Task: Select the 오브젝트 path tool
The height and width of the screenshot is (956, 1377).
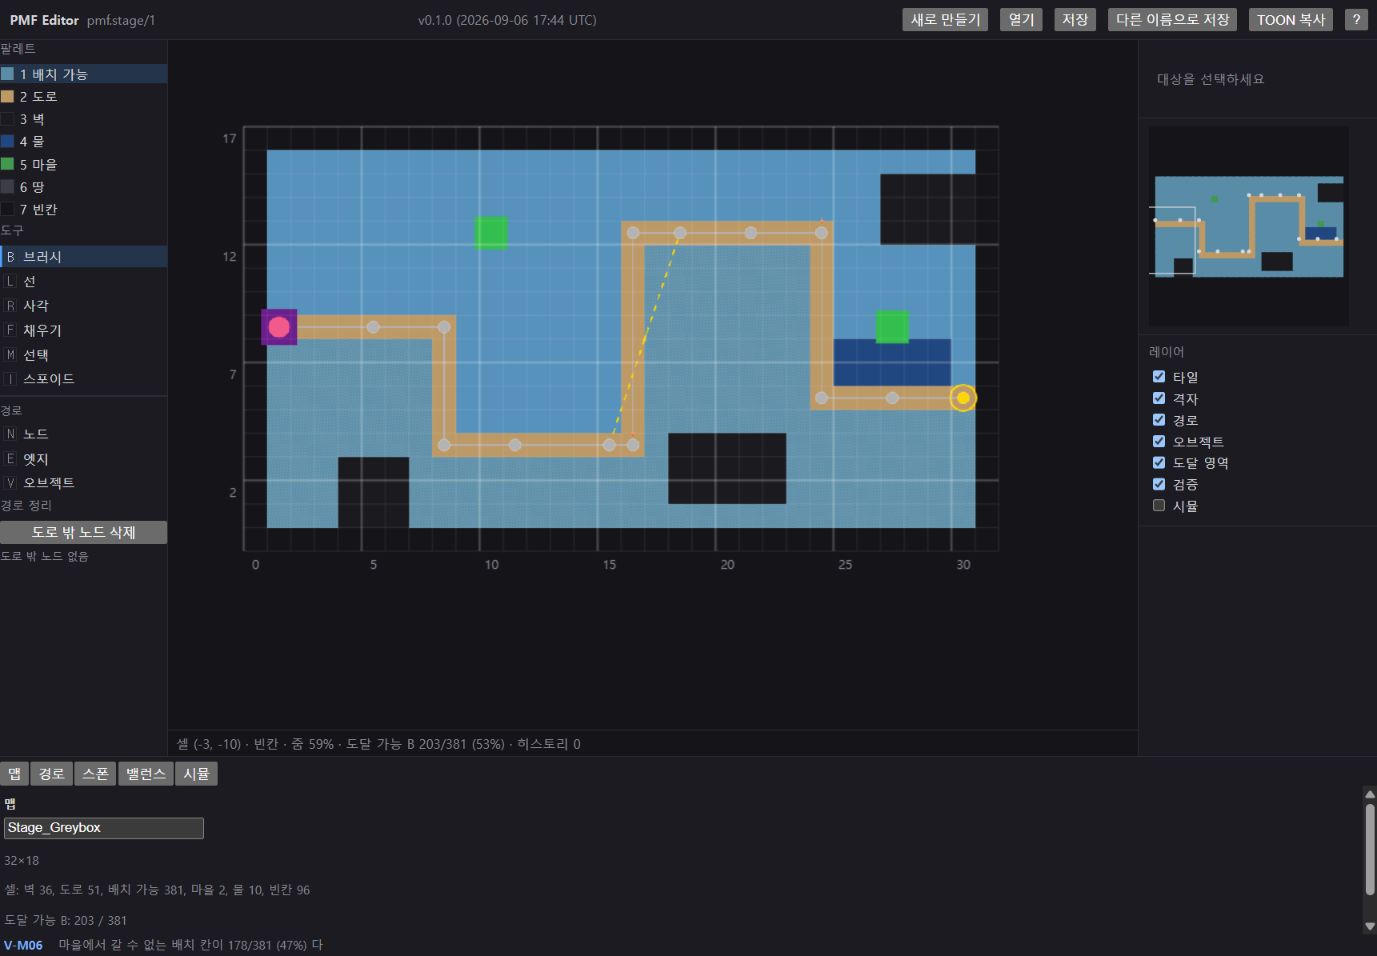Action: click(83, 483)
